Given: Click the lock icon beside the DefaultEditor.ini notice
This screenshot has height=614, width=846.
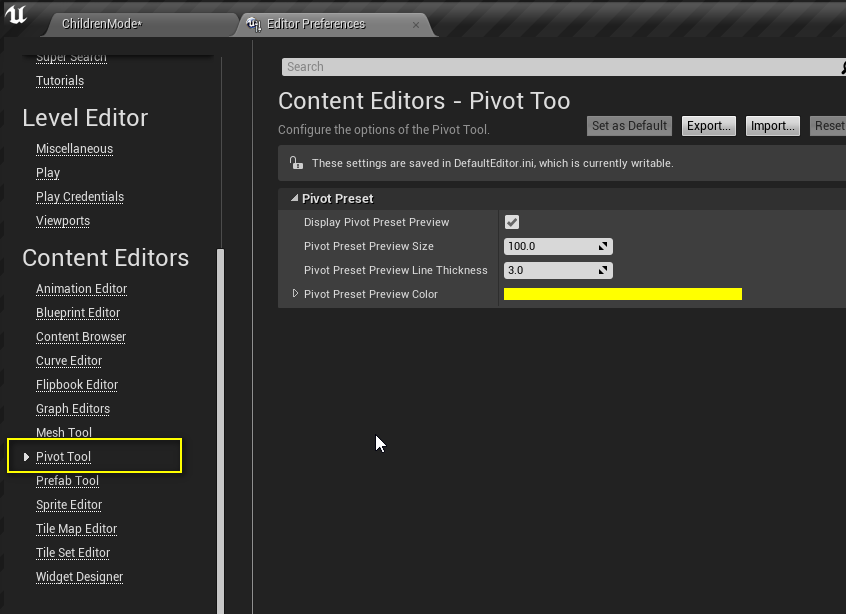Looking at the screenshot, I should [296, 162].
